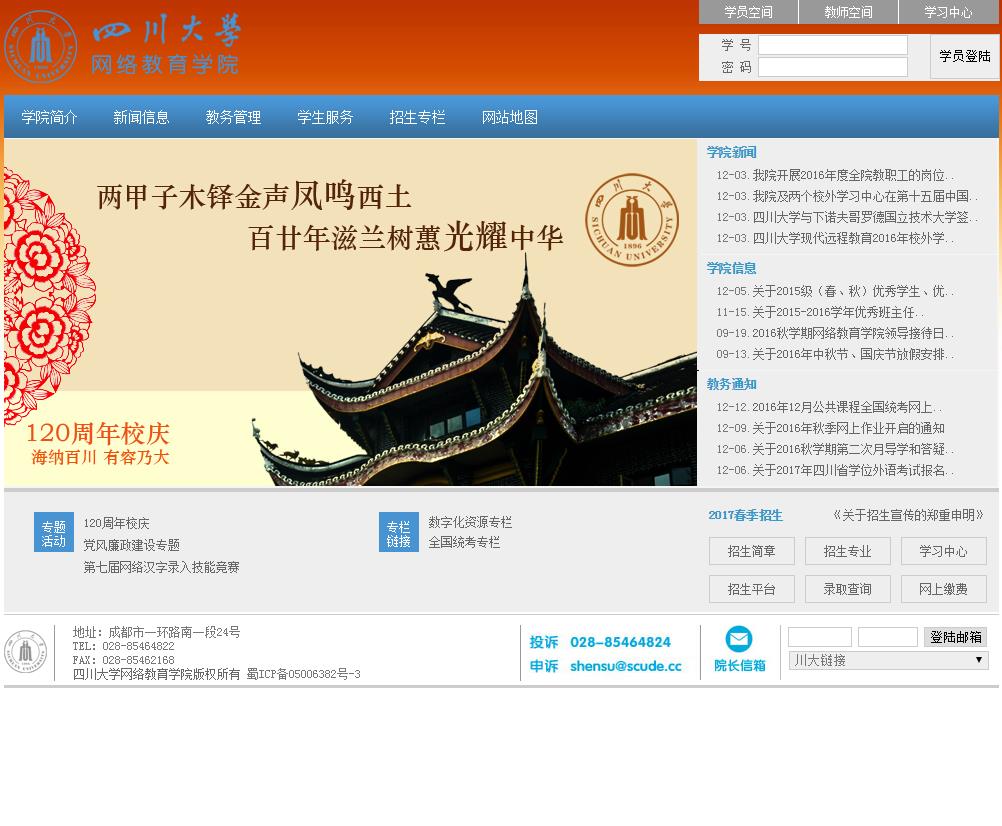Viewport: 1002px width, 826px height.
Task: Click the 120周年校庆 banner image
Action: (350, 312)
